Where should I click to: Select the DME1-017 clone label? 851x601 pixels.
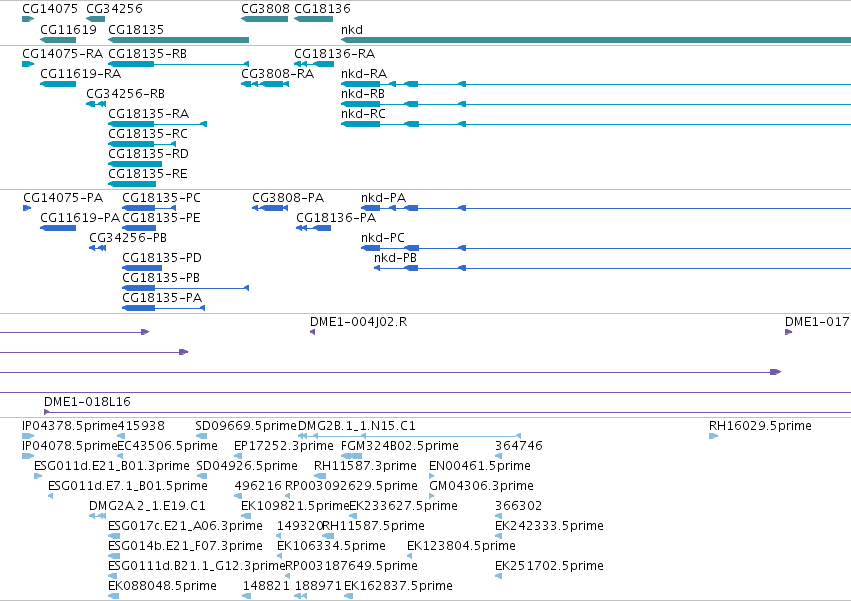click(x=817, y=322)
